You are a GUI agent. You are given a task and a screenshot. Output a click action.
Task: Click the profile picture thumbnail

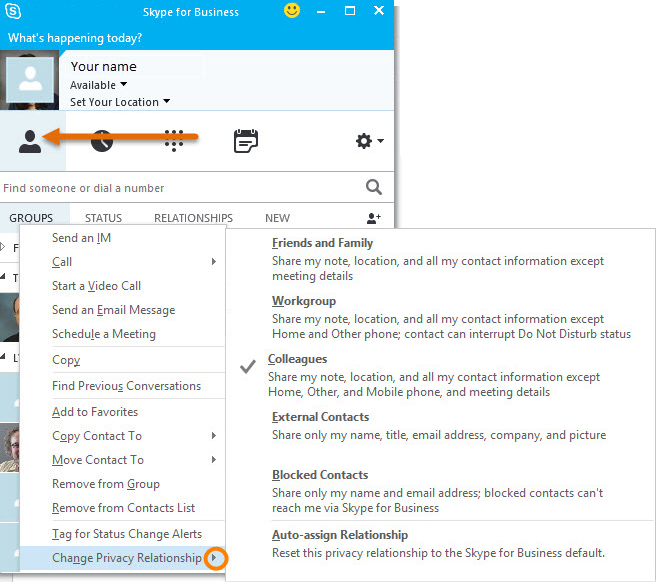tap(31, 82)
